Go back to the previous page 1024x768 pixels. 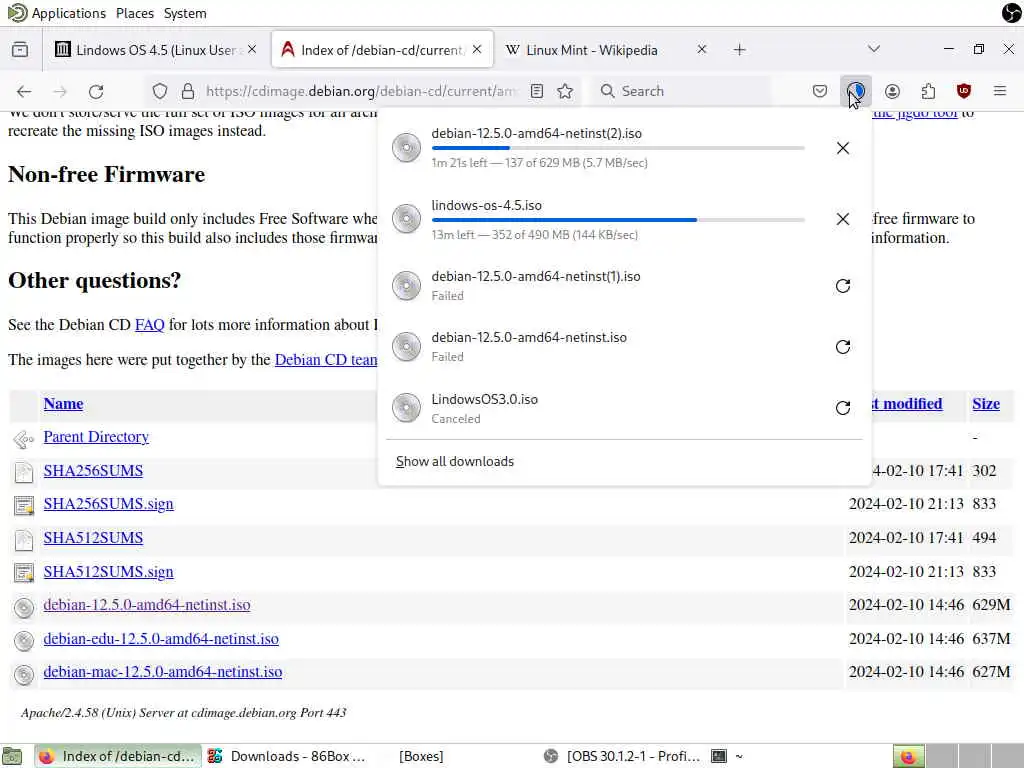(x=24, y=91)
